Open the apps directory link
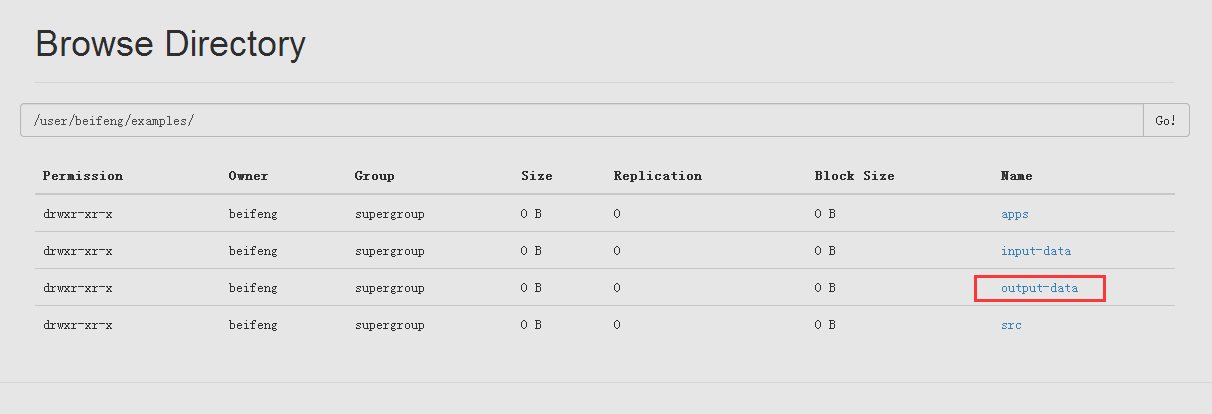This screenshot has height=414, width=1212. tap(1014, 214)
